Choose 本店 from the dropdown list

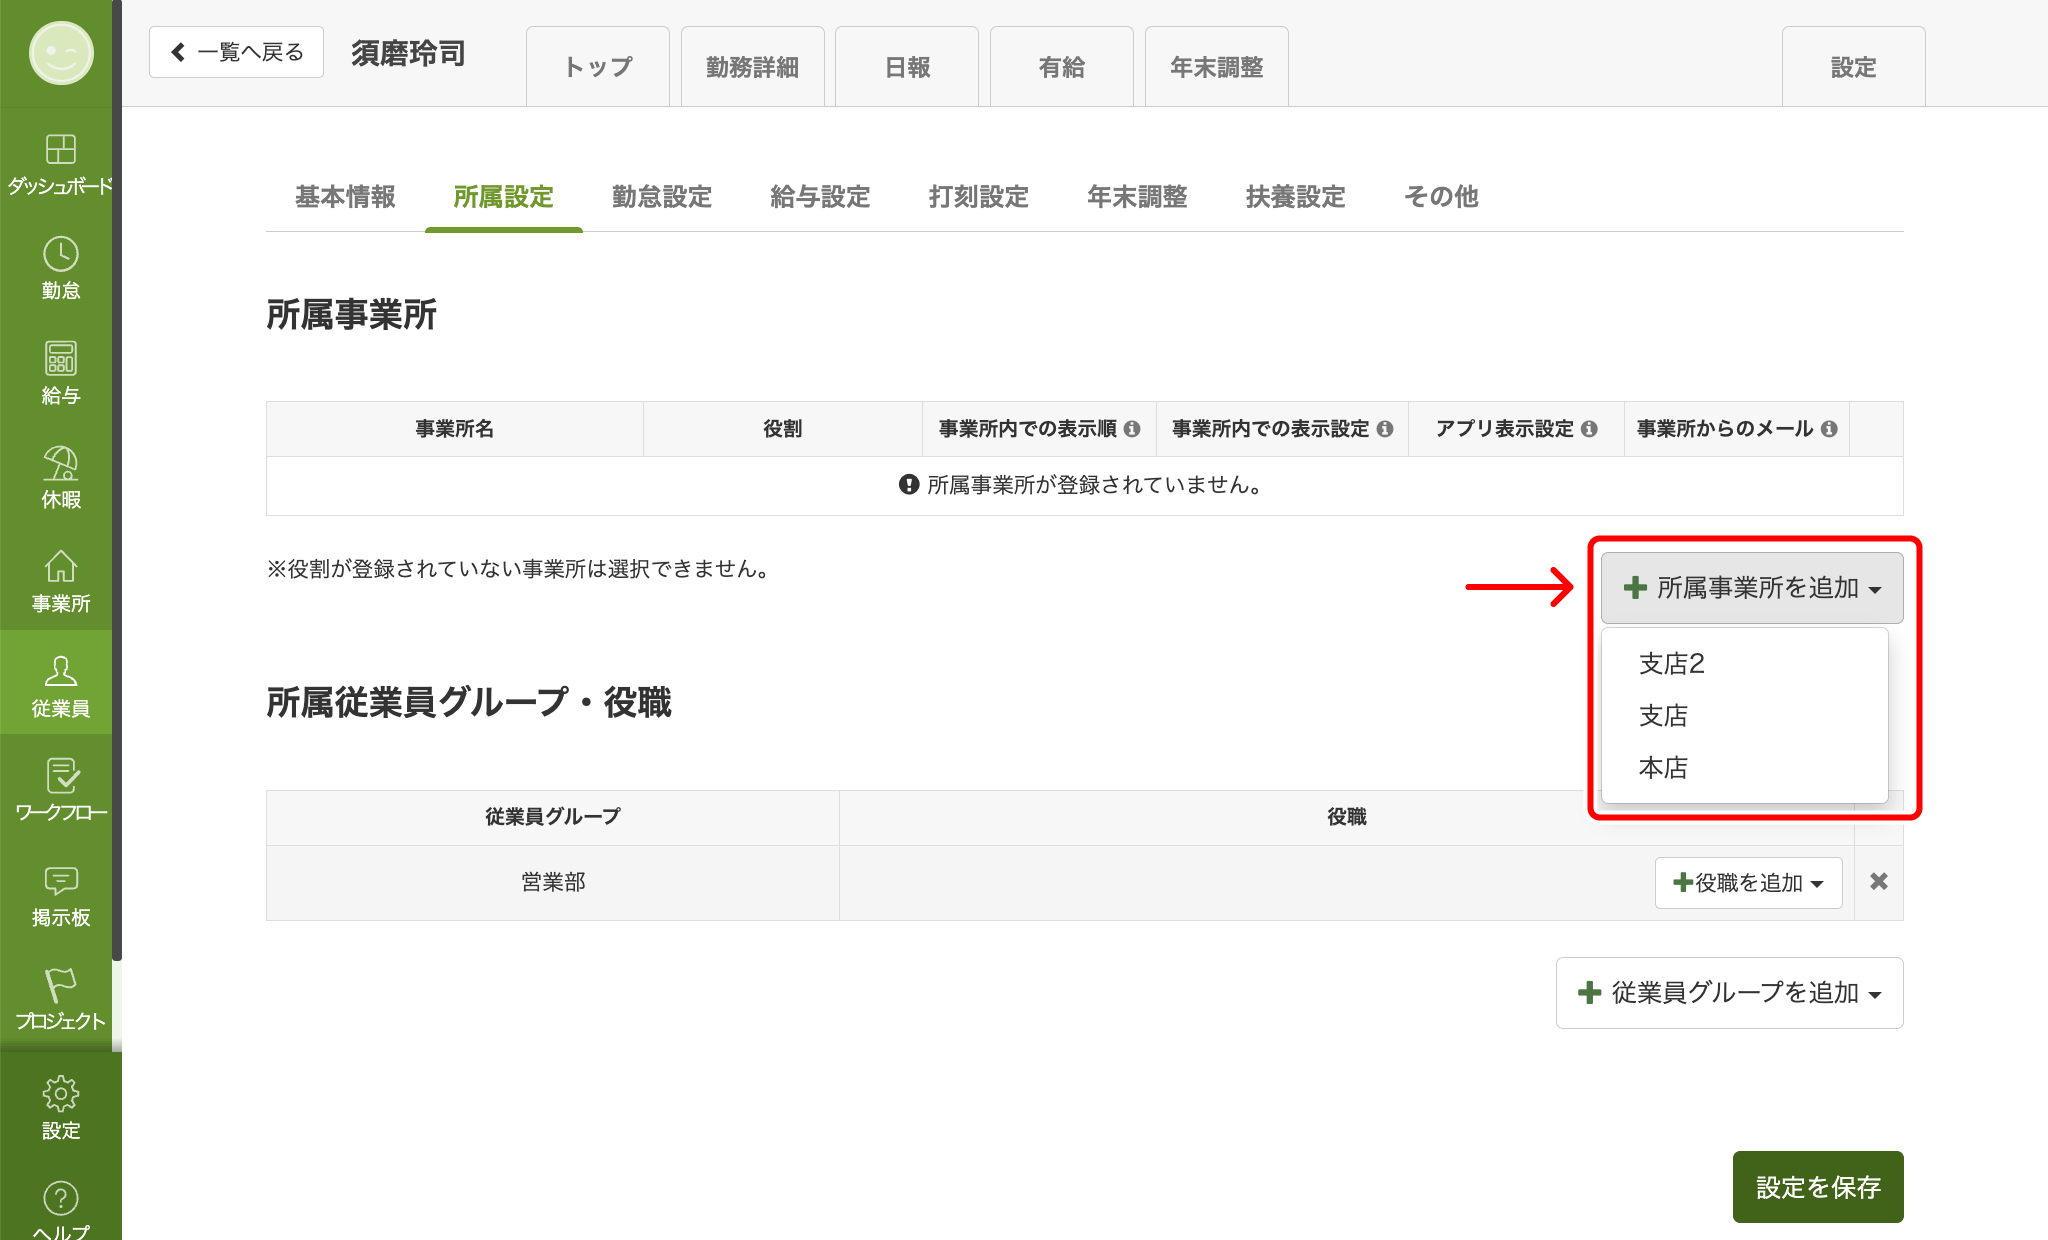(x=1744, y=768)
